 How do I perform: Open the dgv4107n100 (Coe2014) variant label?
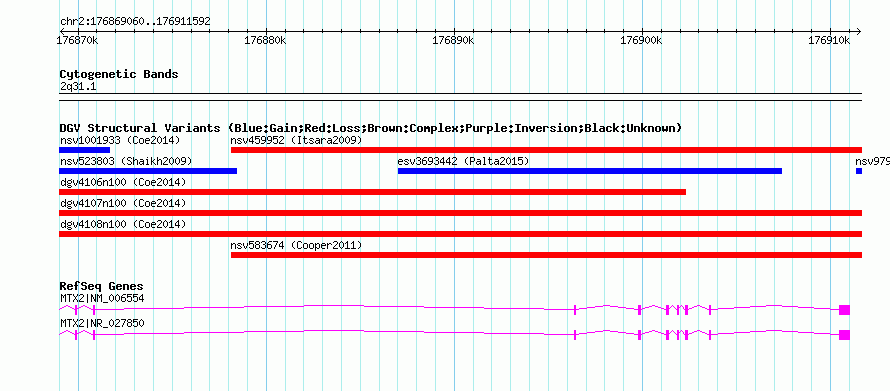pos(123,203)
